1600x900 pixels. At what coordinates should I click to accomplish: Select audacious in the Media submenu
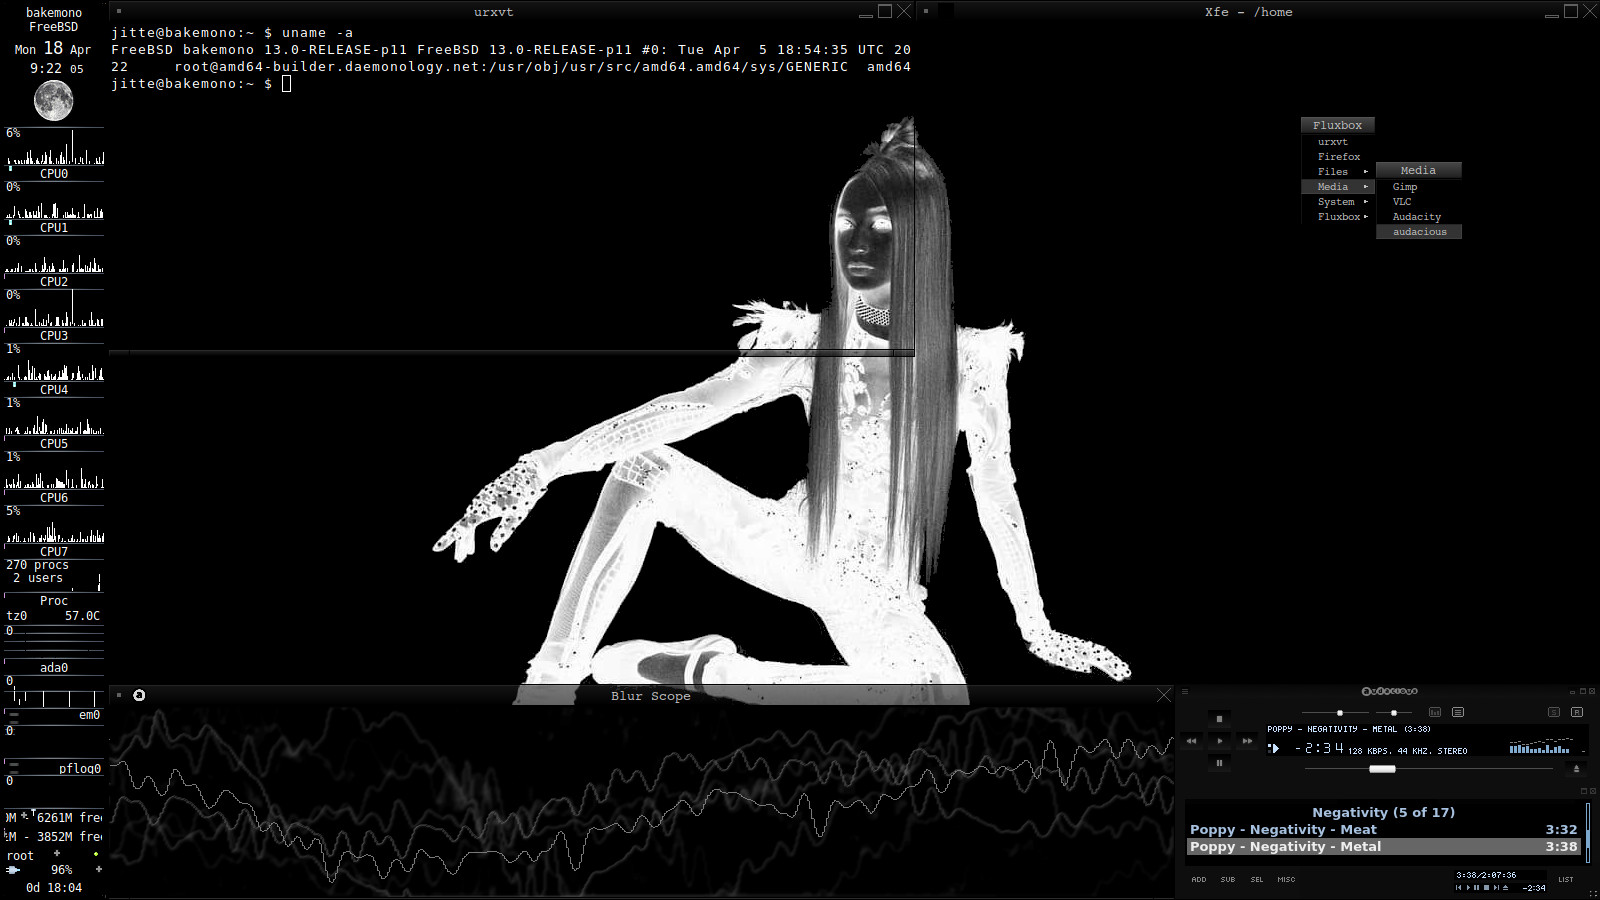tap(1419, 232)
